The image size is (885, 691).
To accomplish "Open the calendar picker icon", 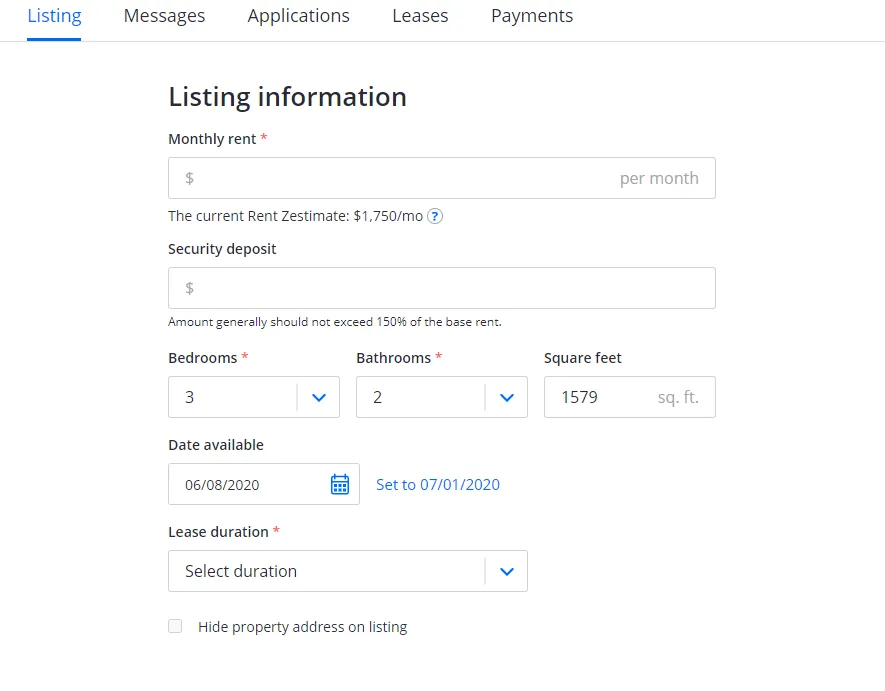I will [x=340, y=485].
